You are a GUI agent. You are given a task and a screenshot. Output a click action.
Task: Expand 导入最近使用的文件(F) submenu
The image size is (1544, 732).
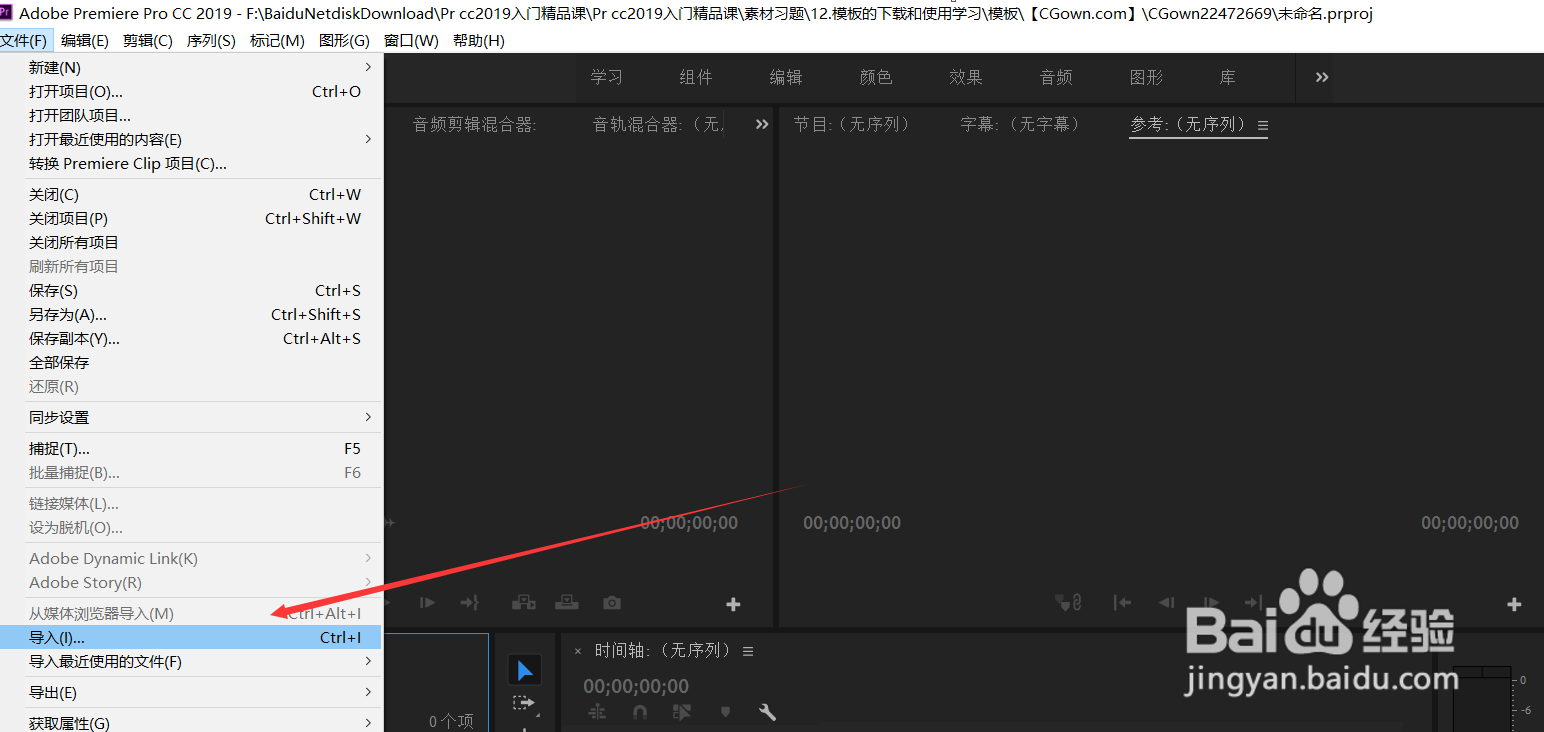pos(368,661)
